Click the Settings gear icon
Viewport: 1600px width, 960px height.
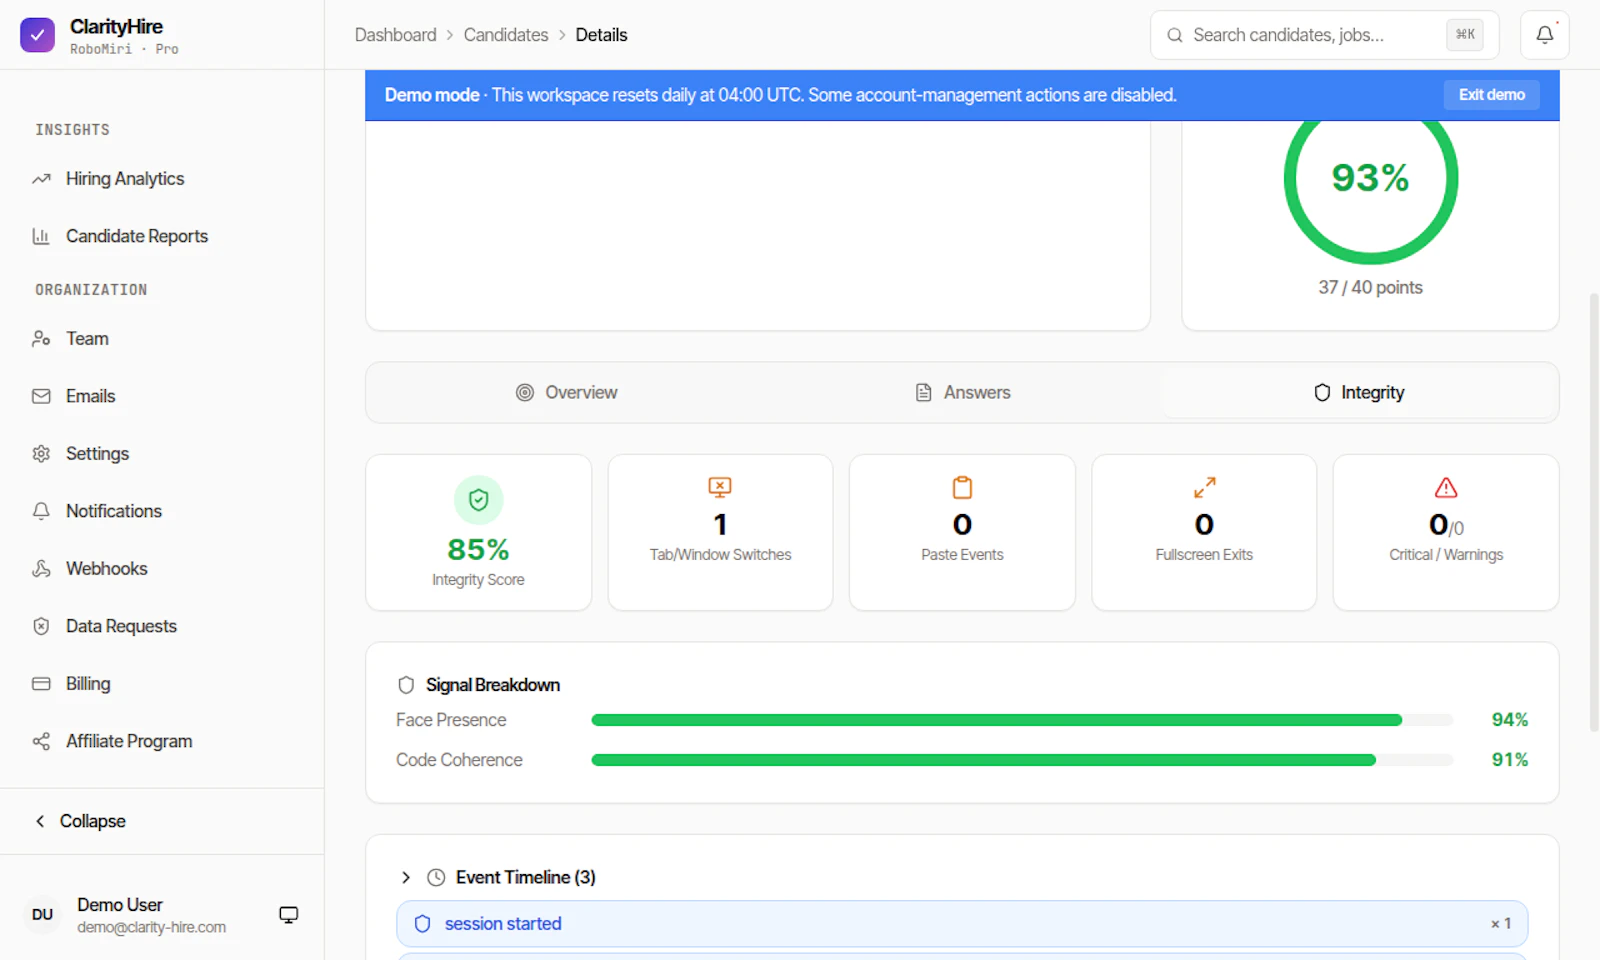coord(41,454)
